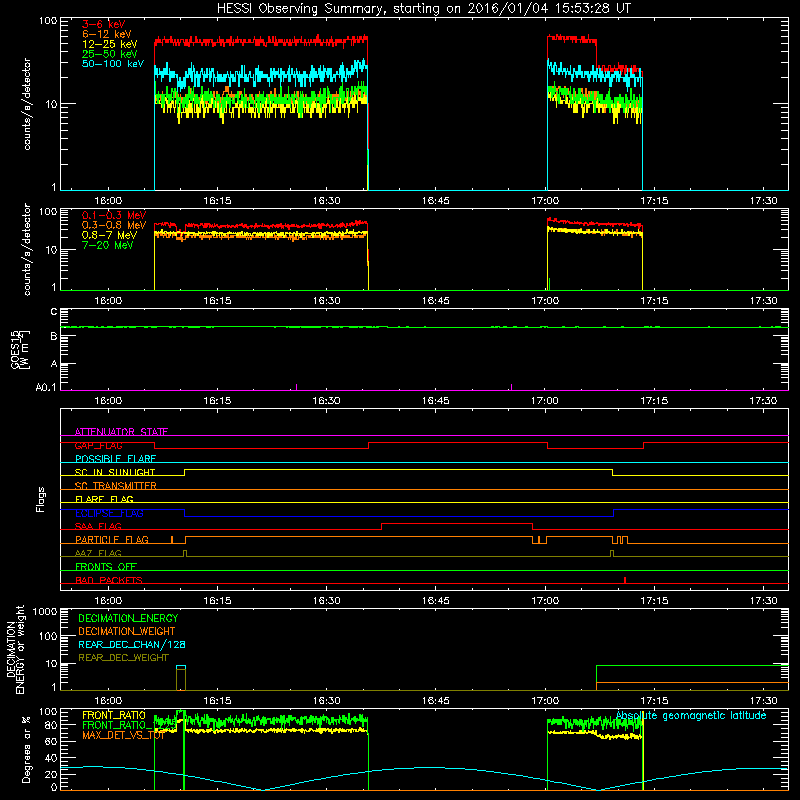
Task: Click the 16:45 tick label under Flags panel
Action: pos(436,601)
